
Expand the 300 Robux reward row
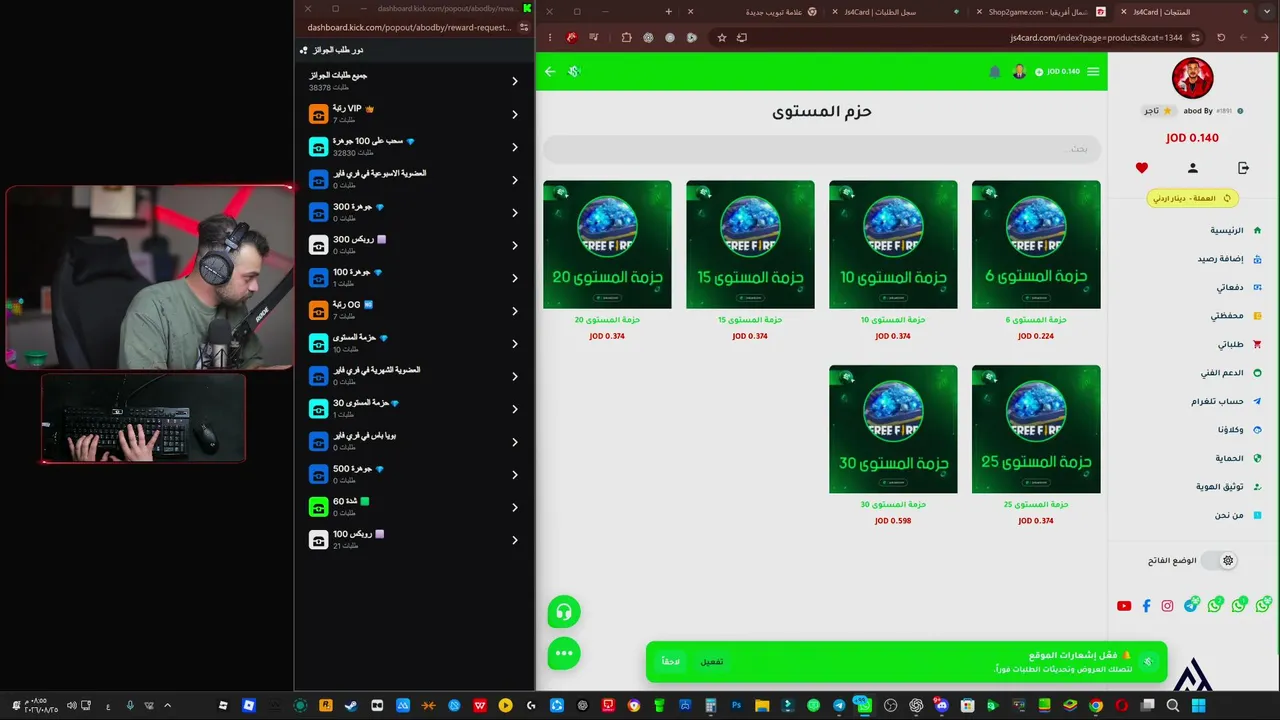[x=415, y=245]
